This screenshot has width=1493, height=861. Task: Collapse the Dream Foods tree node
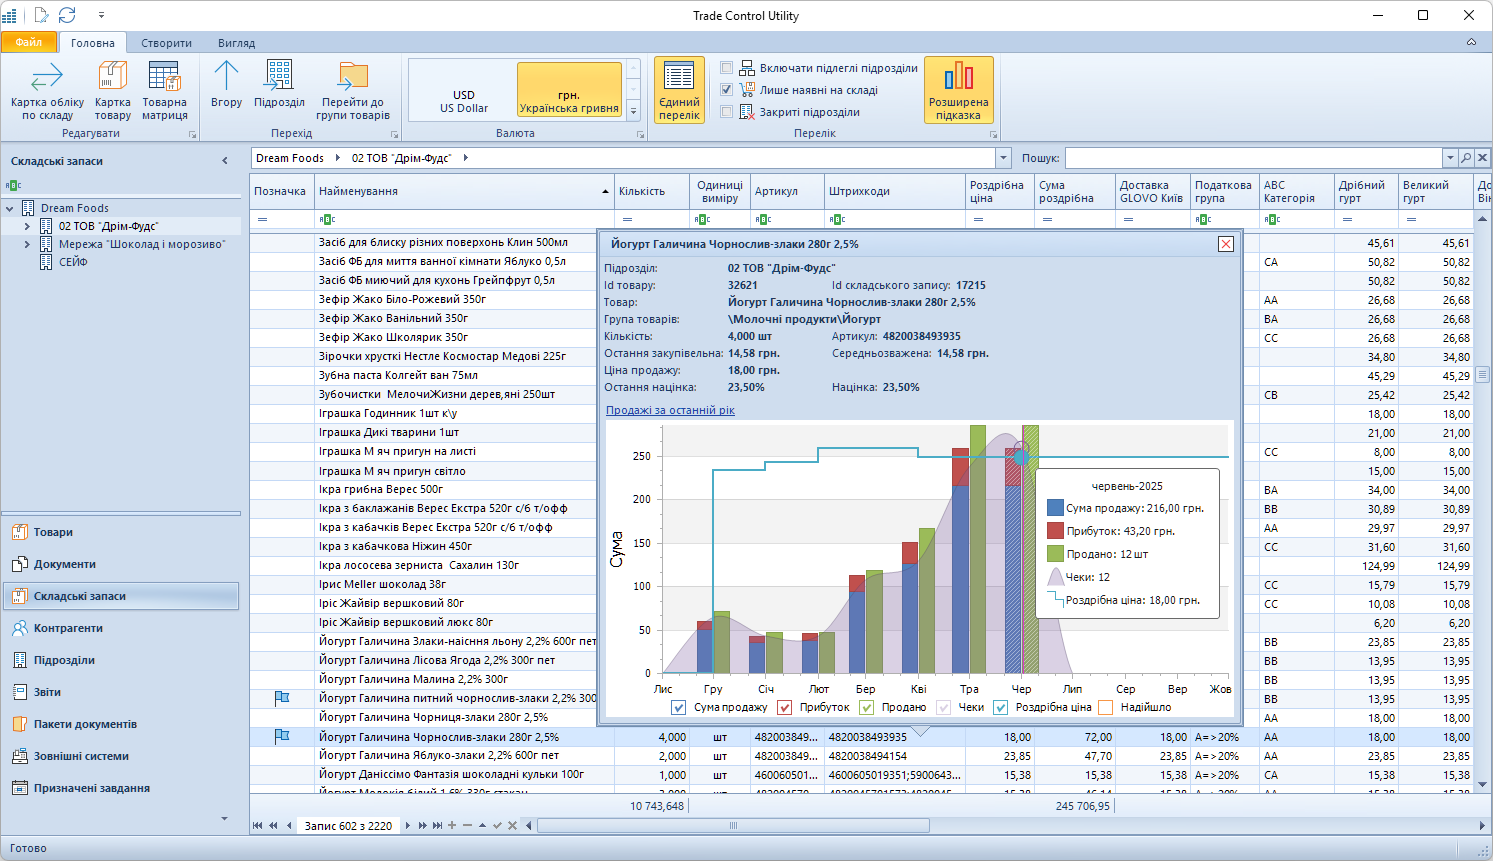pos(10,208)
